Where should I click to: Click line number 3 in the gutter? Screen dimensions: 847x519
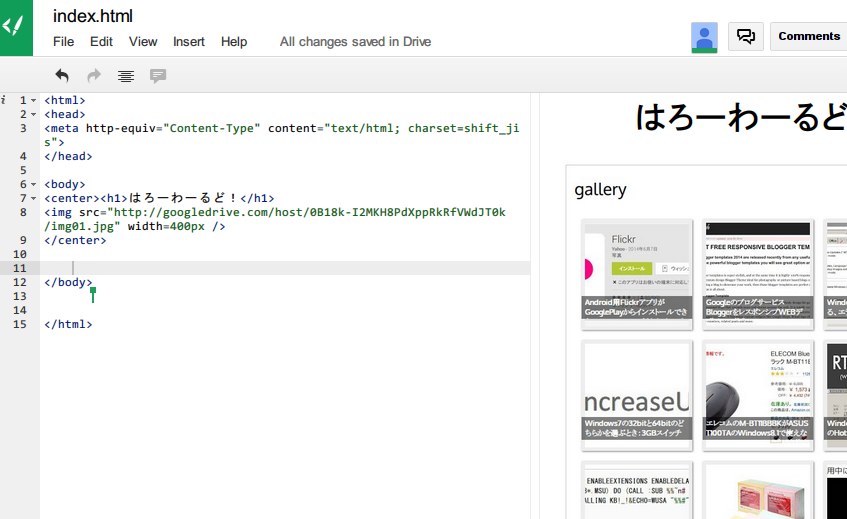[x=23, y=129]
